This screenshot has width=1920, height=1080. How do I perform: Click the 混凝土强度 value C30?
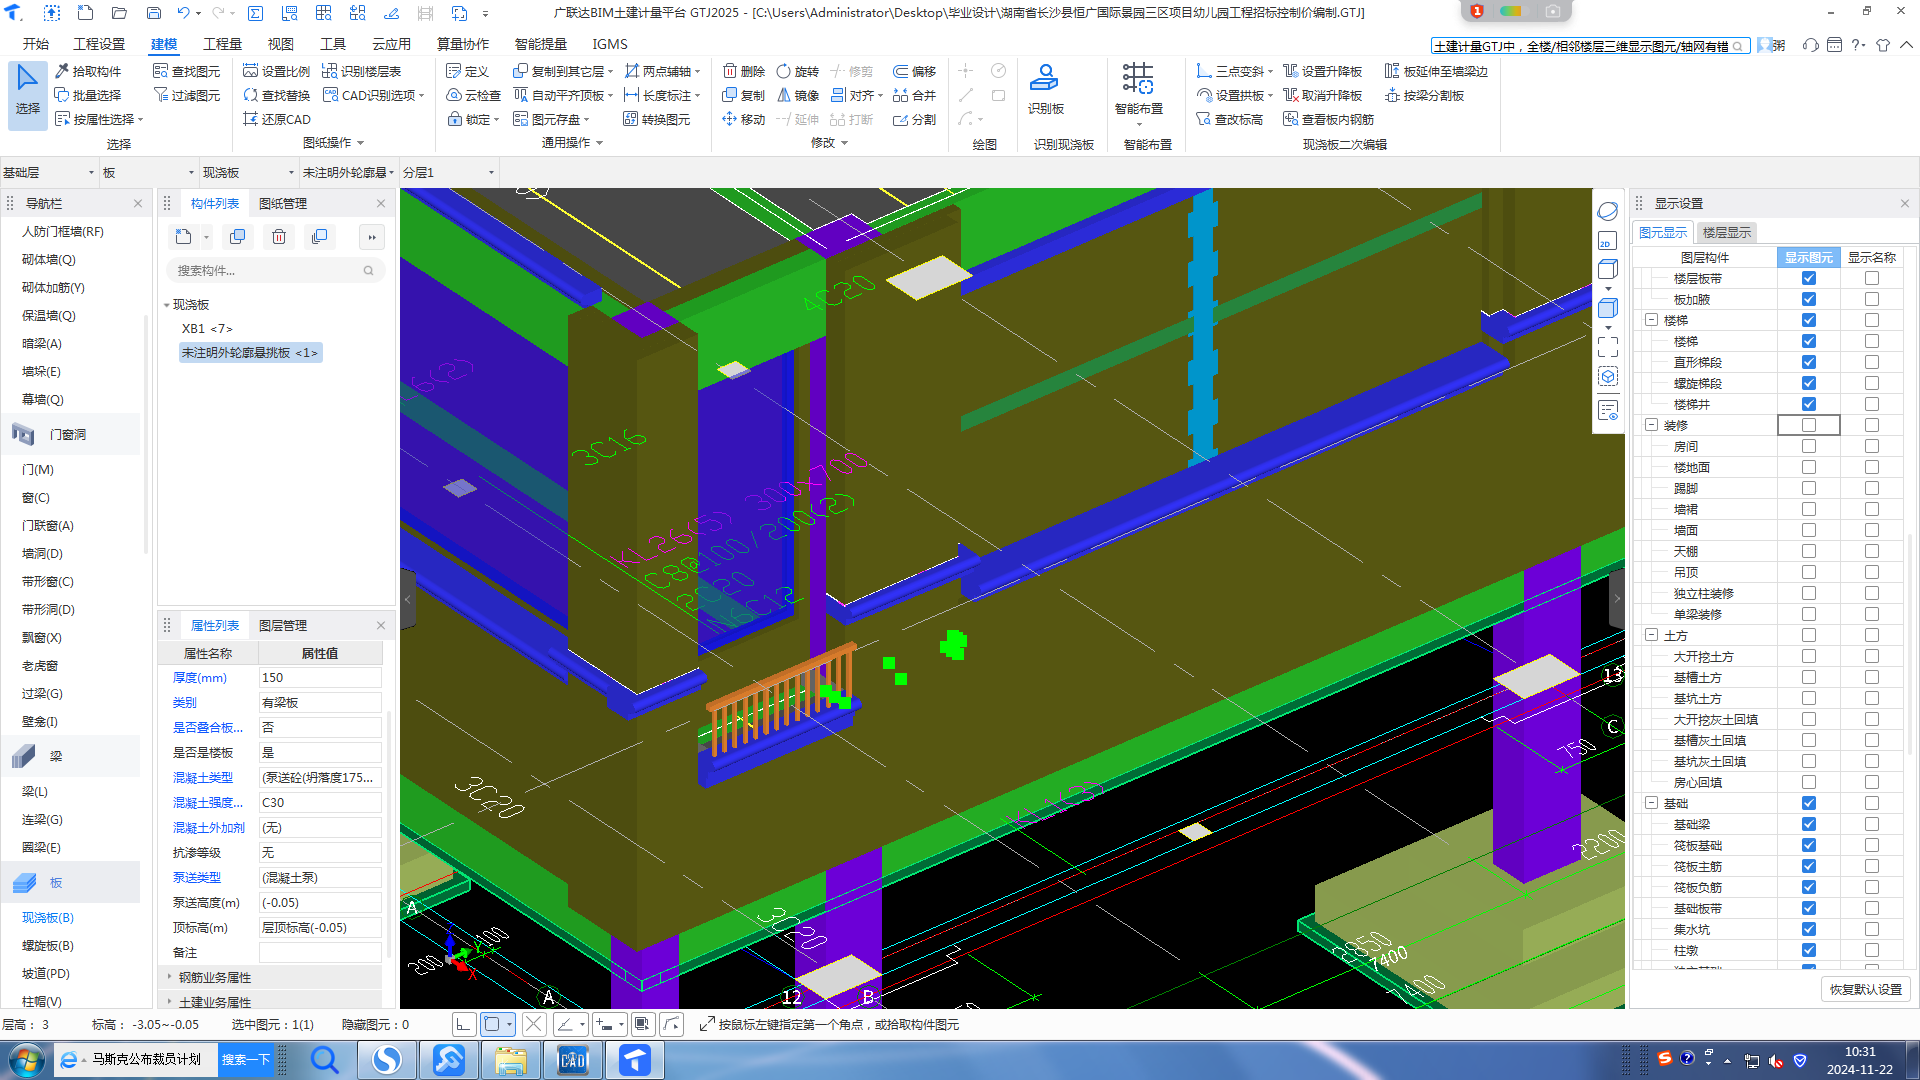point(320,802)
